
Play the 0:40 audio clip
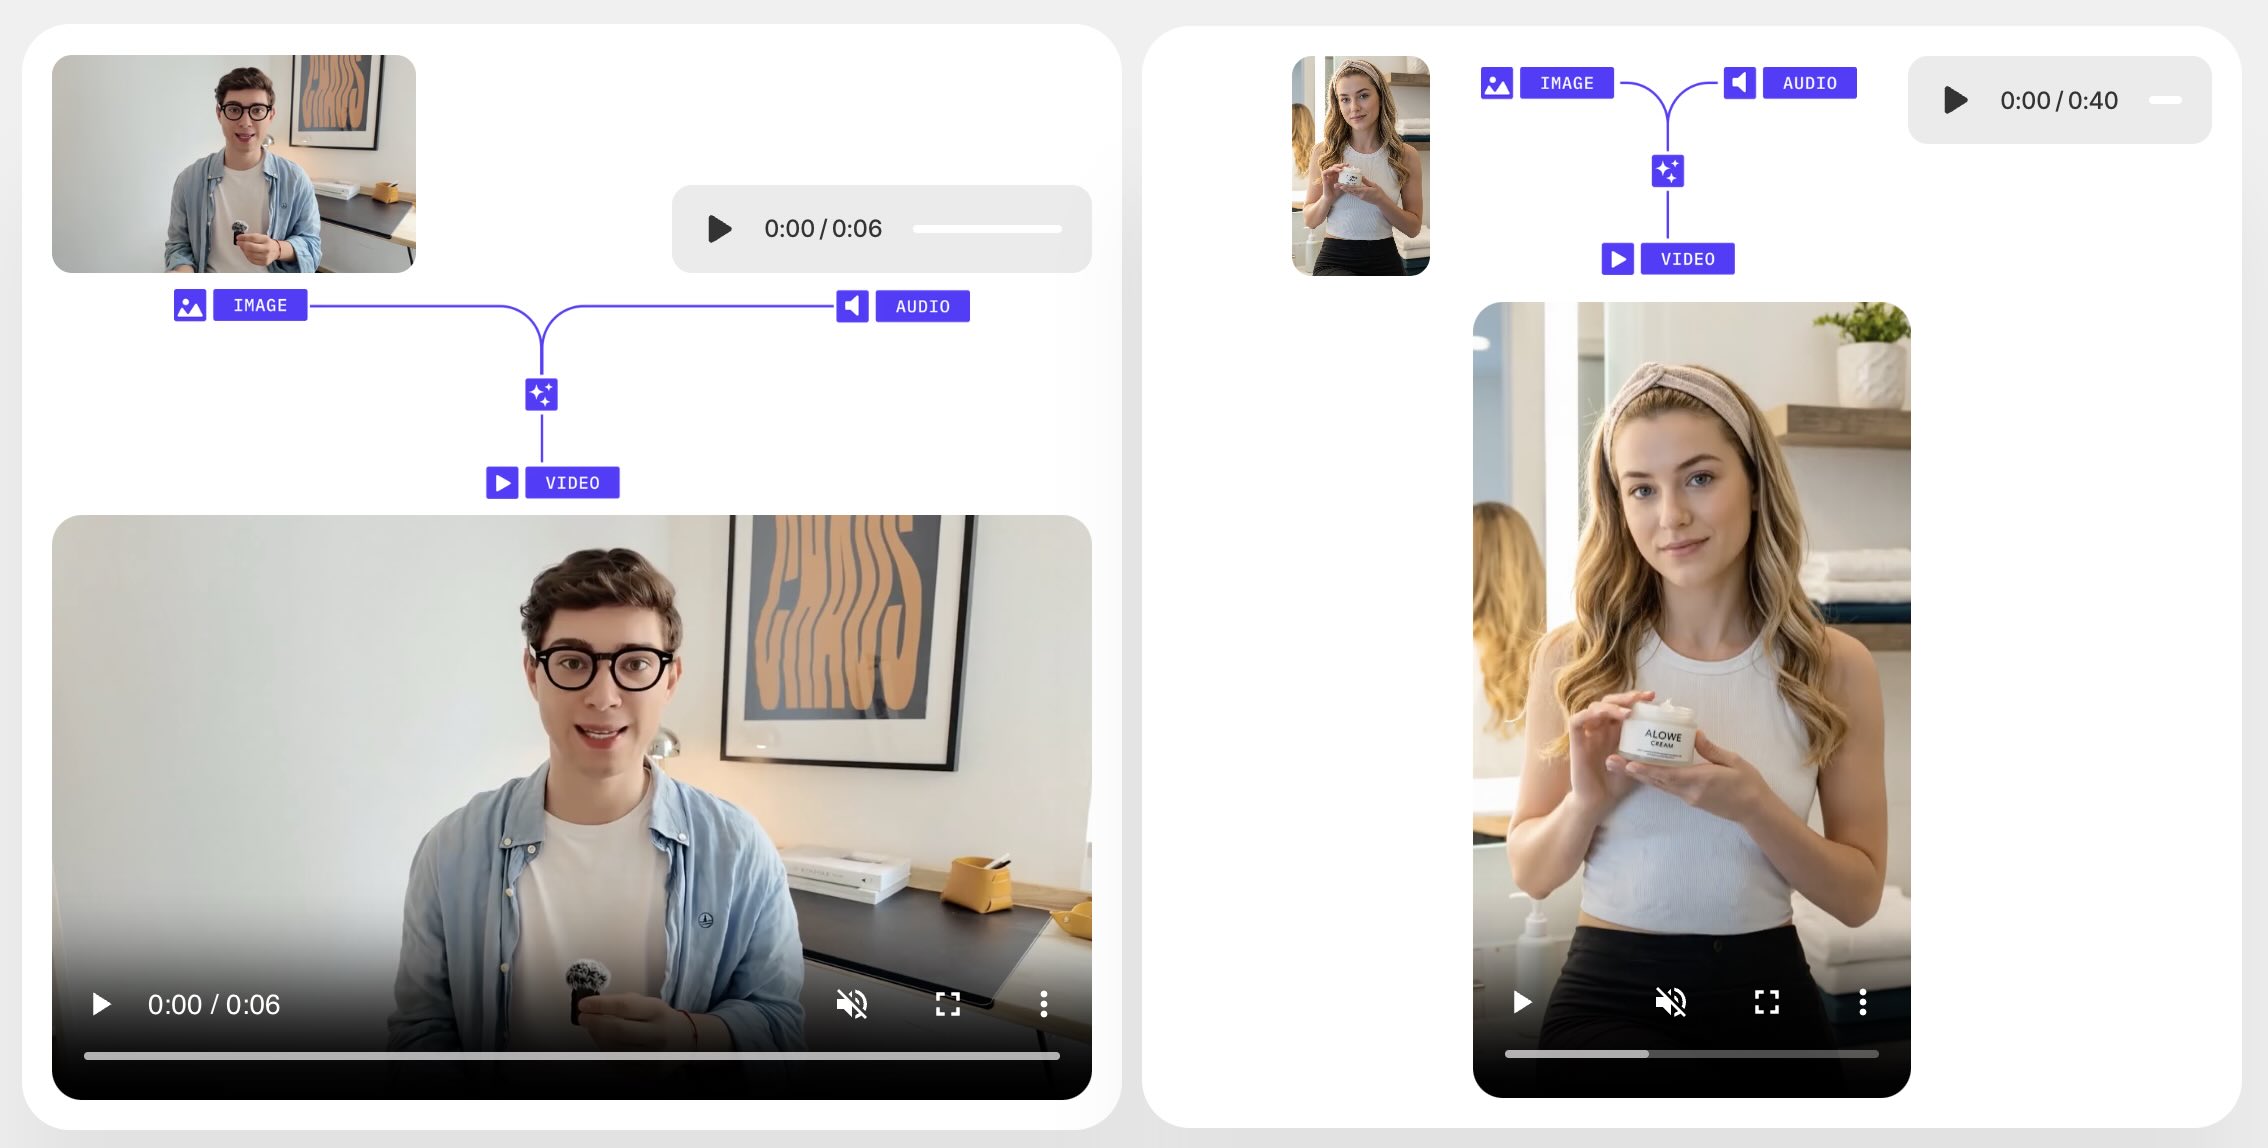click(1955, 100)
